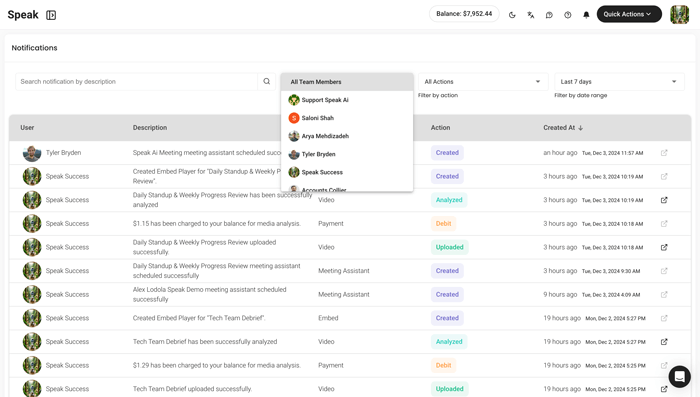Select Speak Success in member dropdown list

347,172
